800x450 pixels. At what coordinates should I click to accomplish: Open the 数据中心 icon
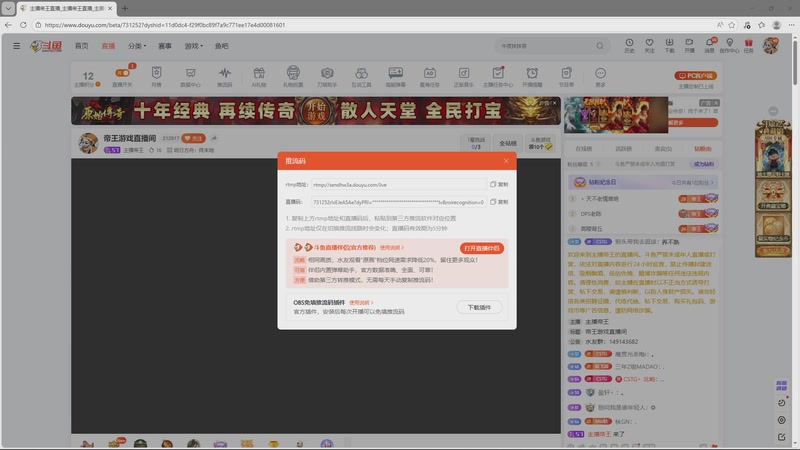pyautogui.click(x=190, y=76)
